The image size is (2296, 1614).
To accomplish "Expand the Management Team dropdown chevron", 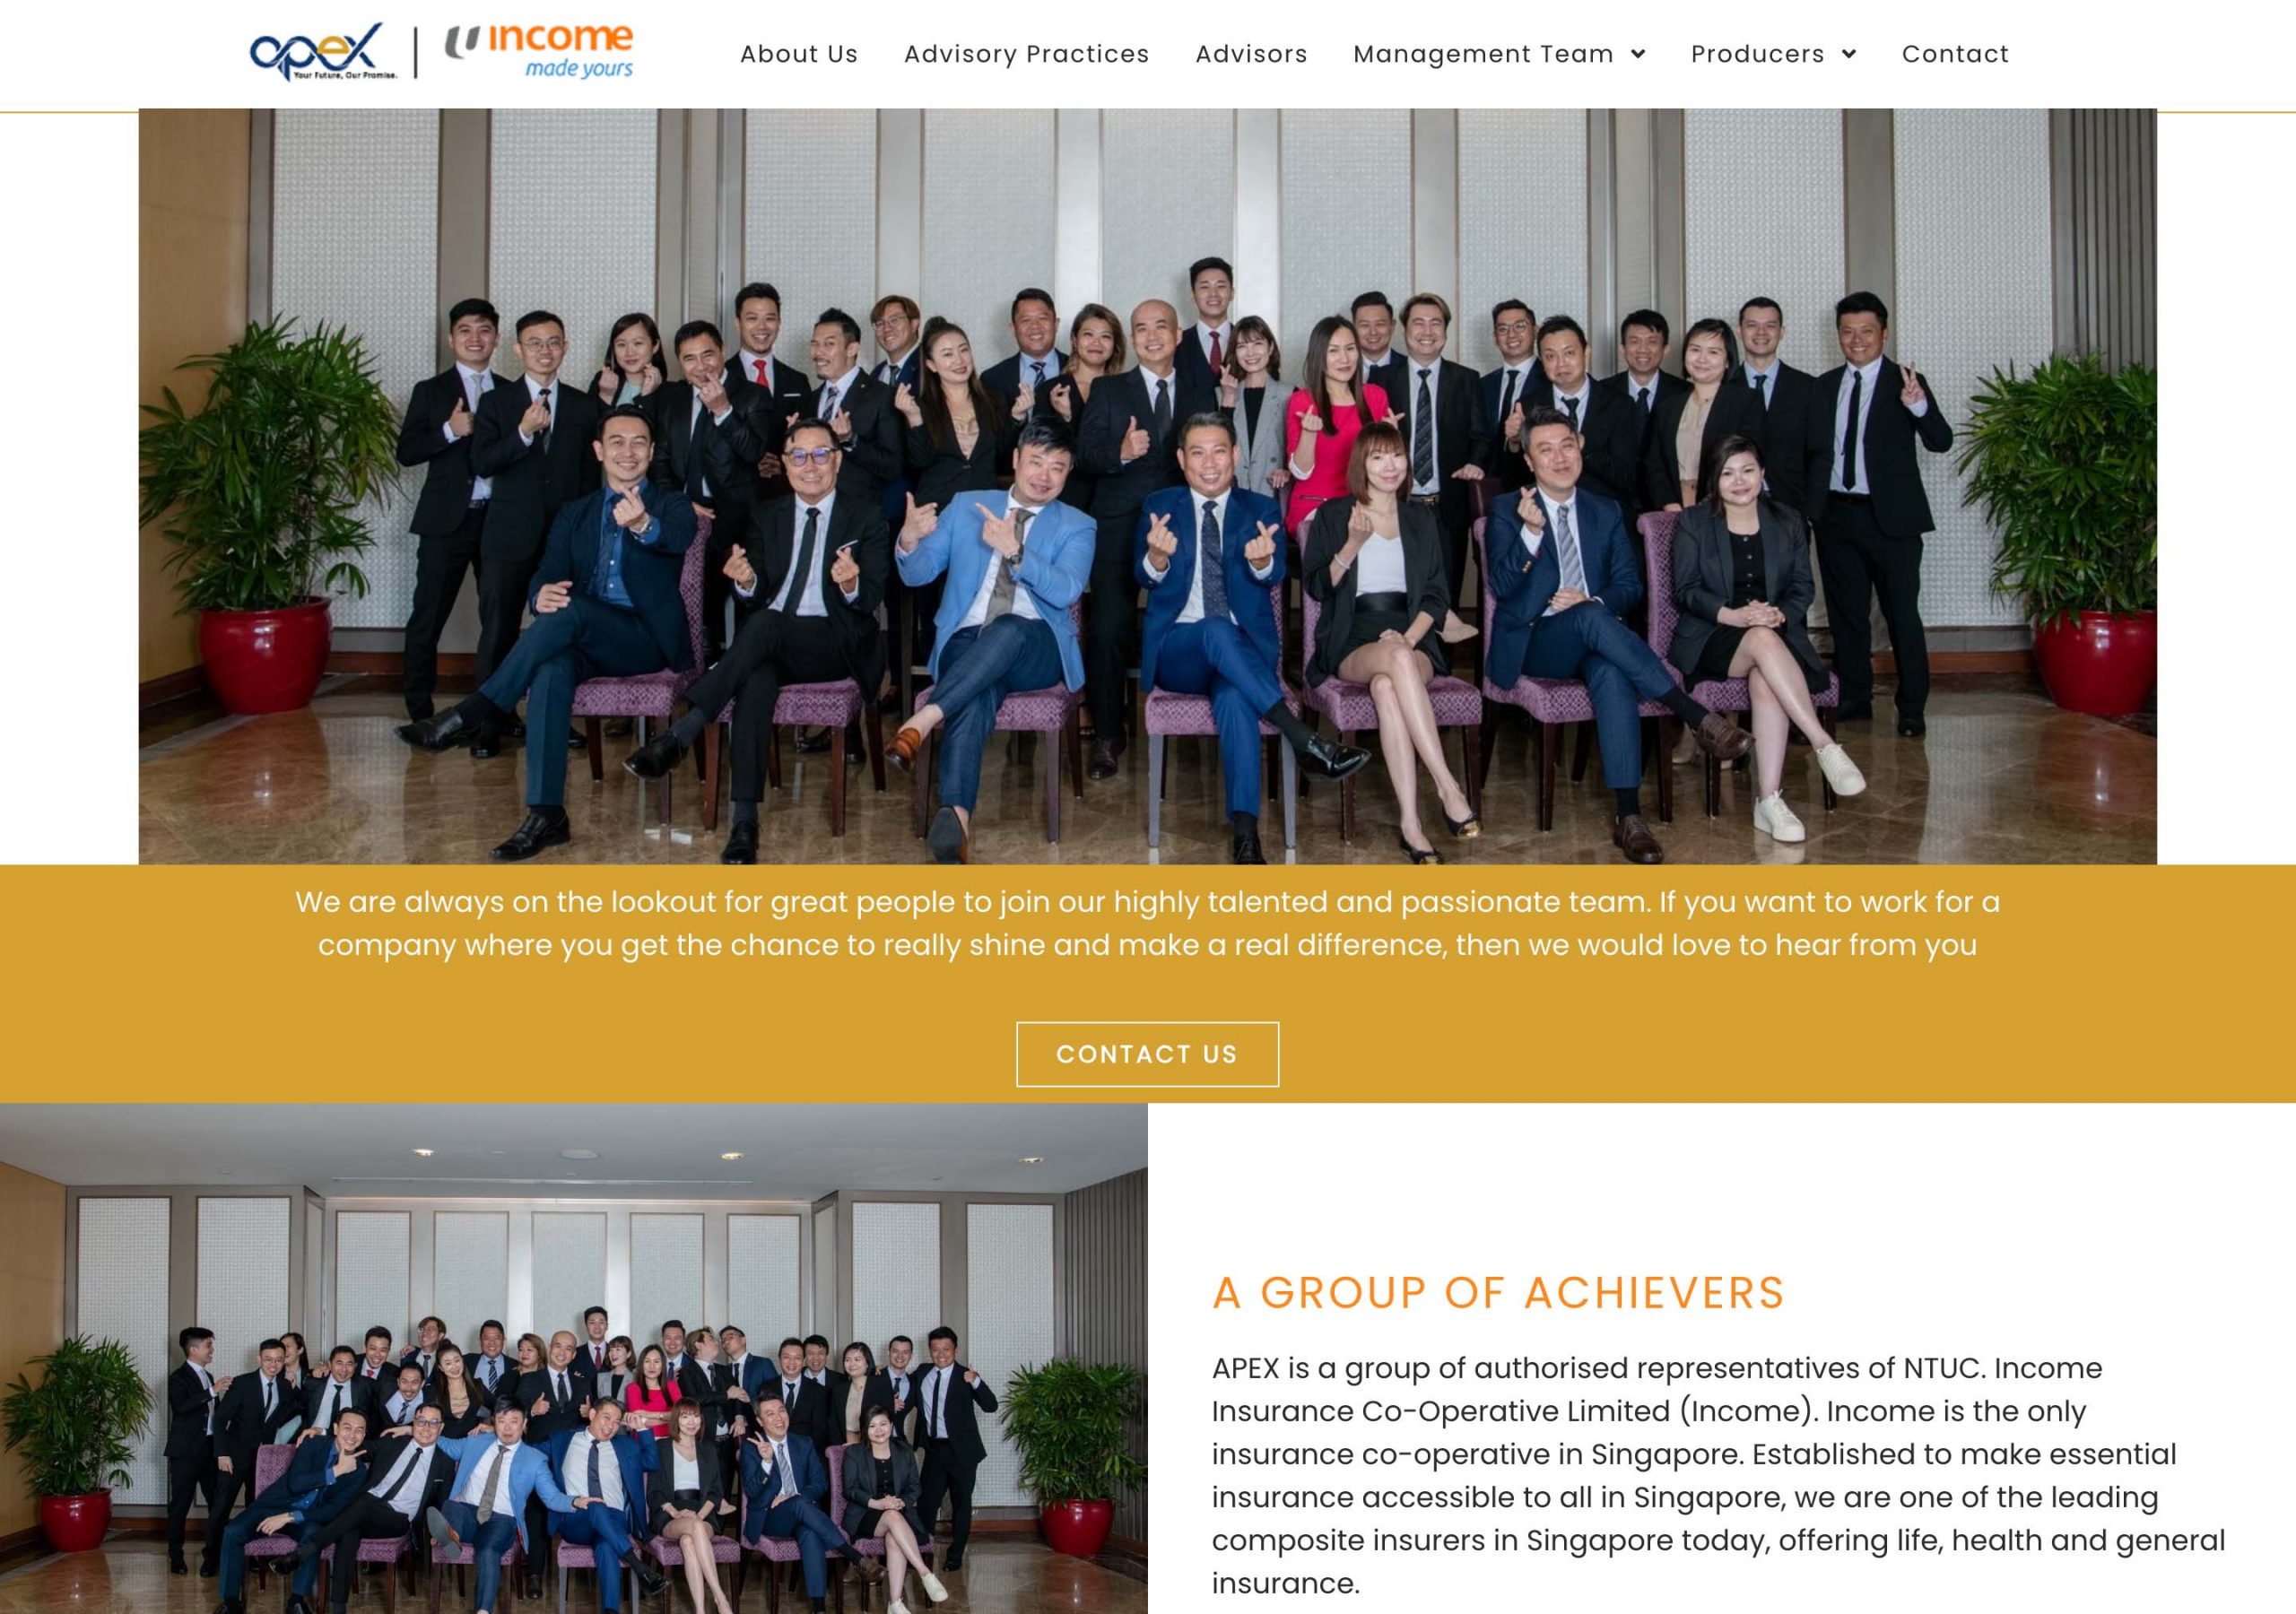I will (x=1638, y=54).
